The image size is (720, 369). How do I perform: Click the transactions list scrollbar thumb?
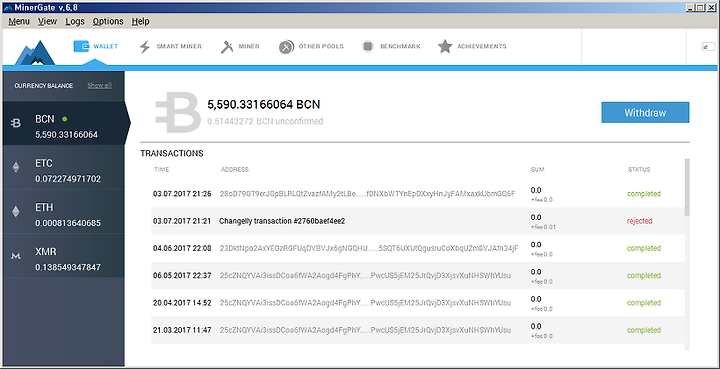687,187
